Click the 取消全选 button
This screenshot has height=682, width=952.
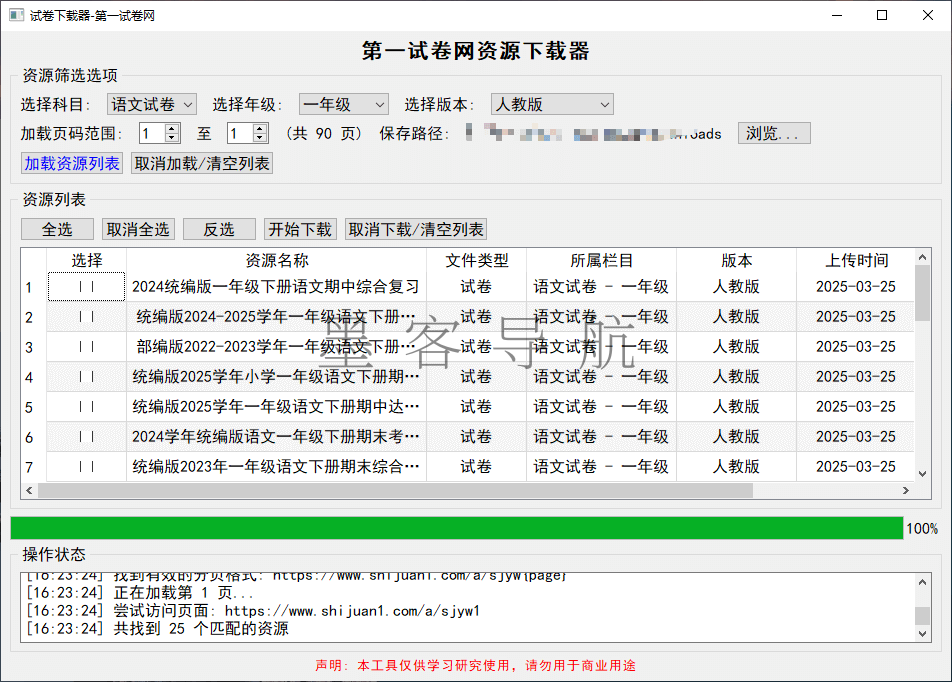pyautogui.click(x=138, y=229)
